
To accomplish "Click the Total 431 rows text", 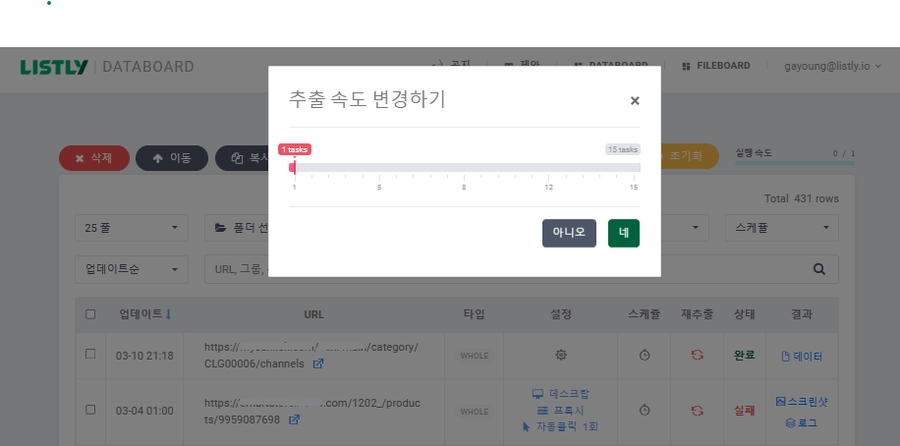I will tap(801, 199).
